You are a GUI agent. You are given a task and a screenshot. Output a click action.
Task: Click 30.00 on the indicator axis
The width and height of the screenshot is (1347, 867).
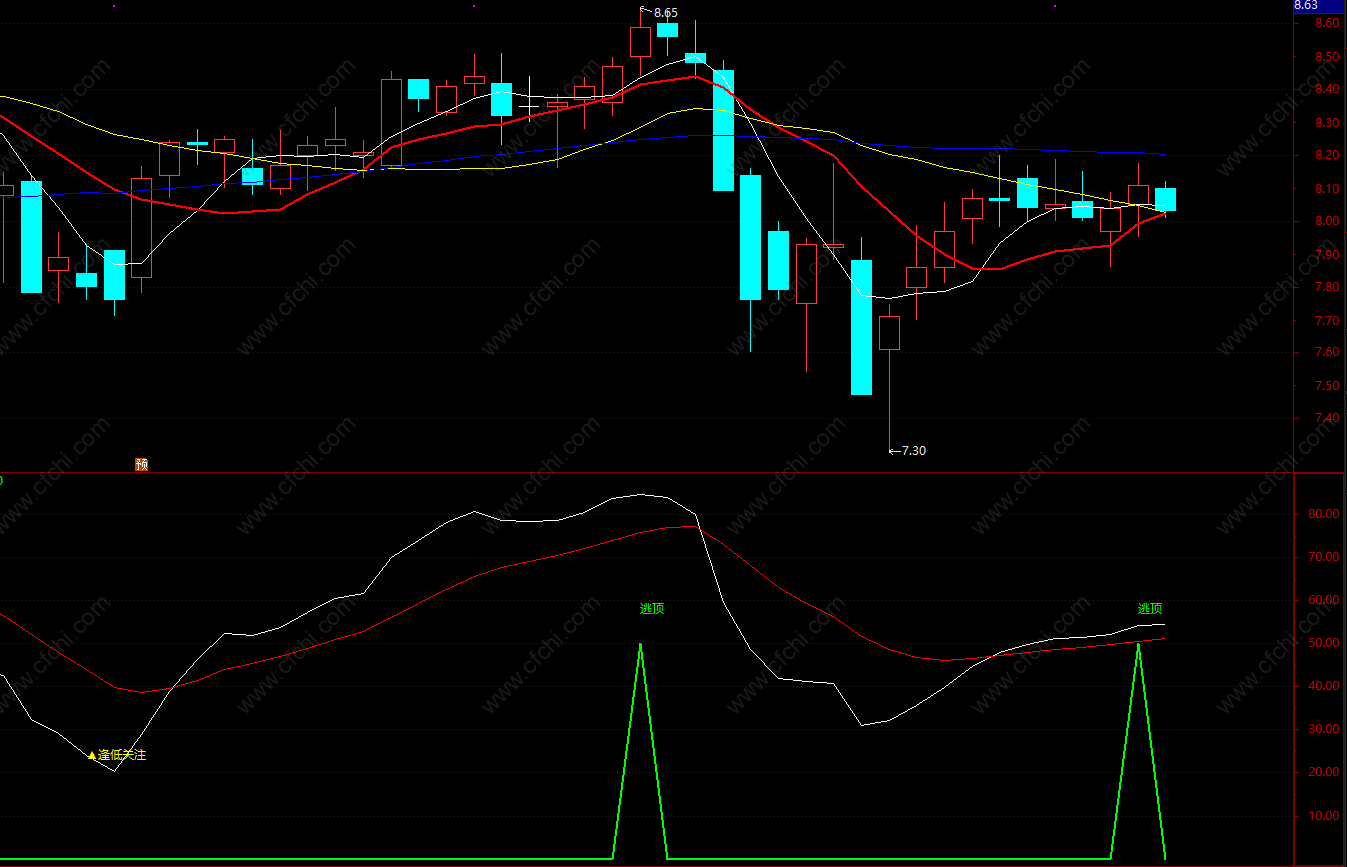click(x=1323, y=729)
